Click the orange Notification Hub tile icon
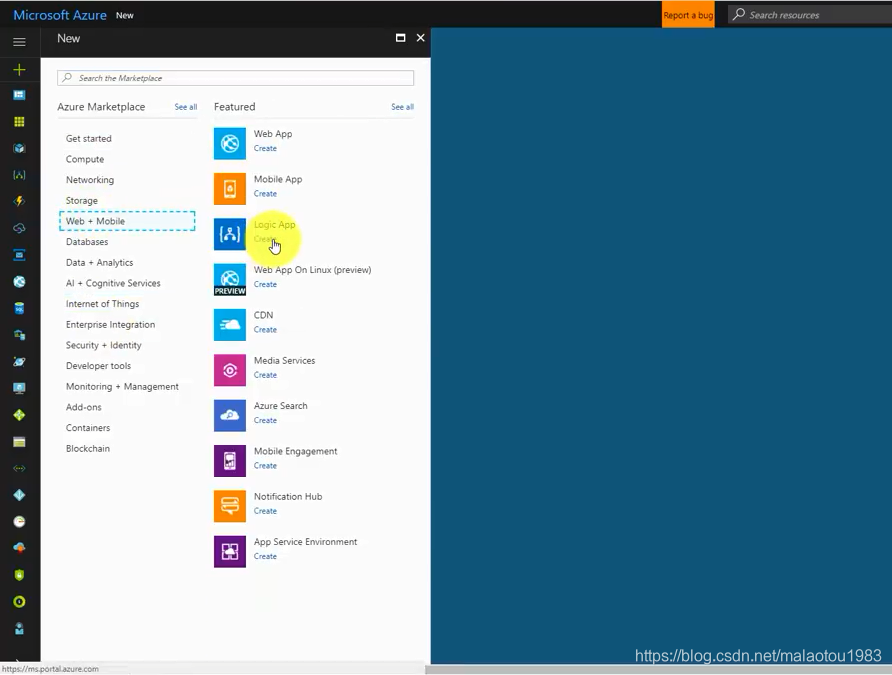This screenshot has width=892, height=675. [230, 506]
